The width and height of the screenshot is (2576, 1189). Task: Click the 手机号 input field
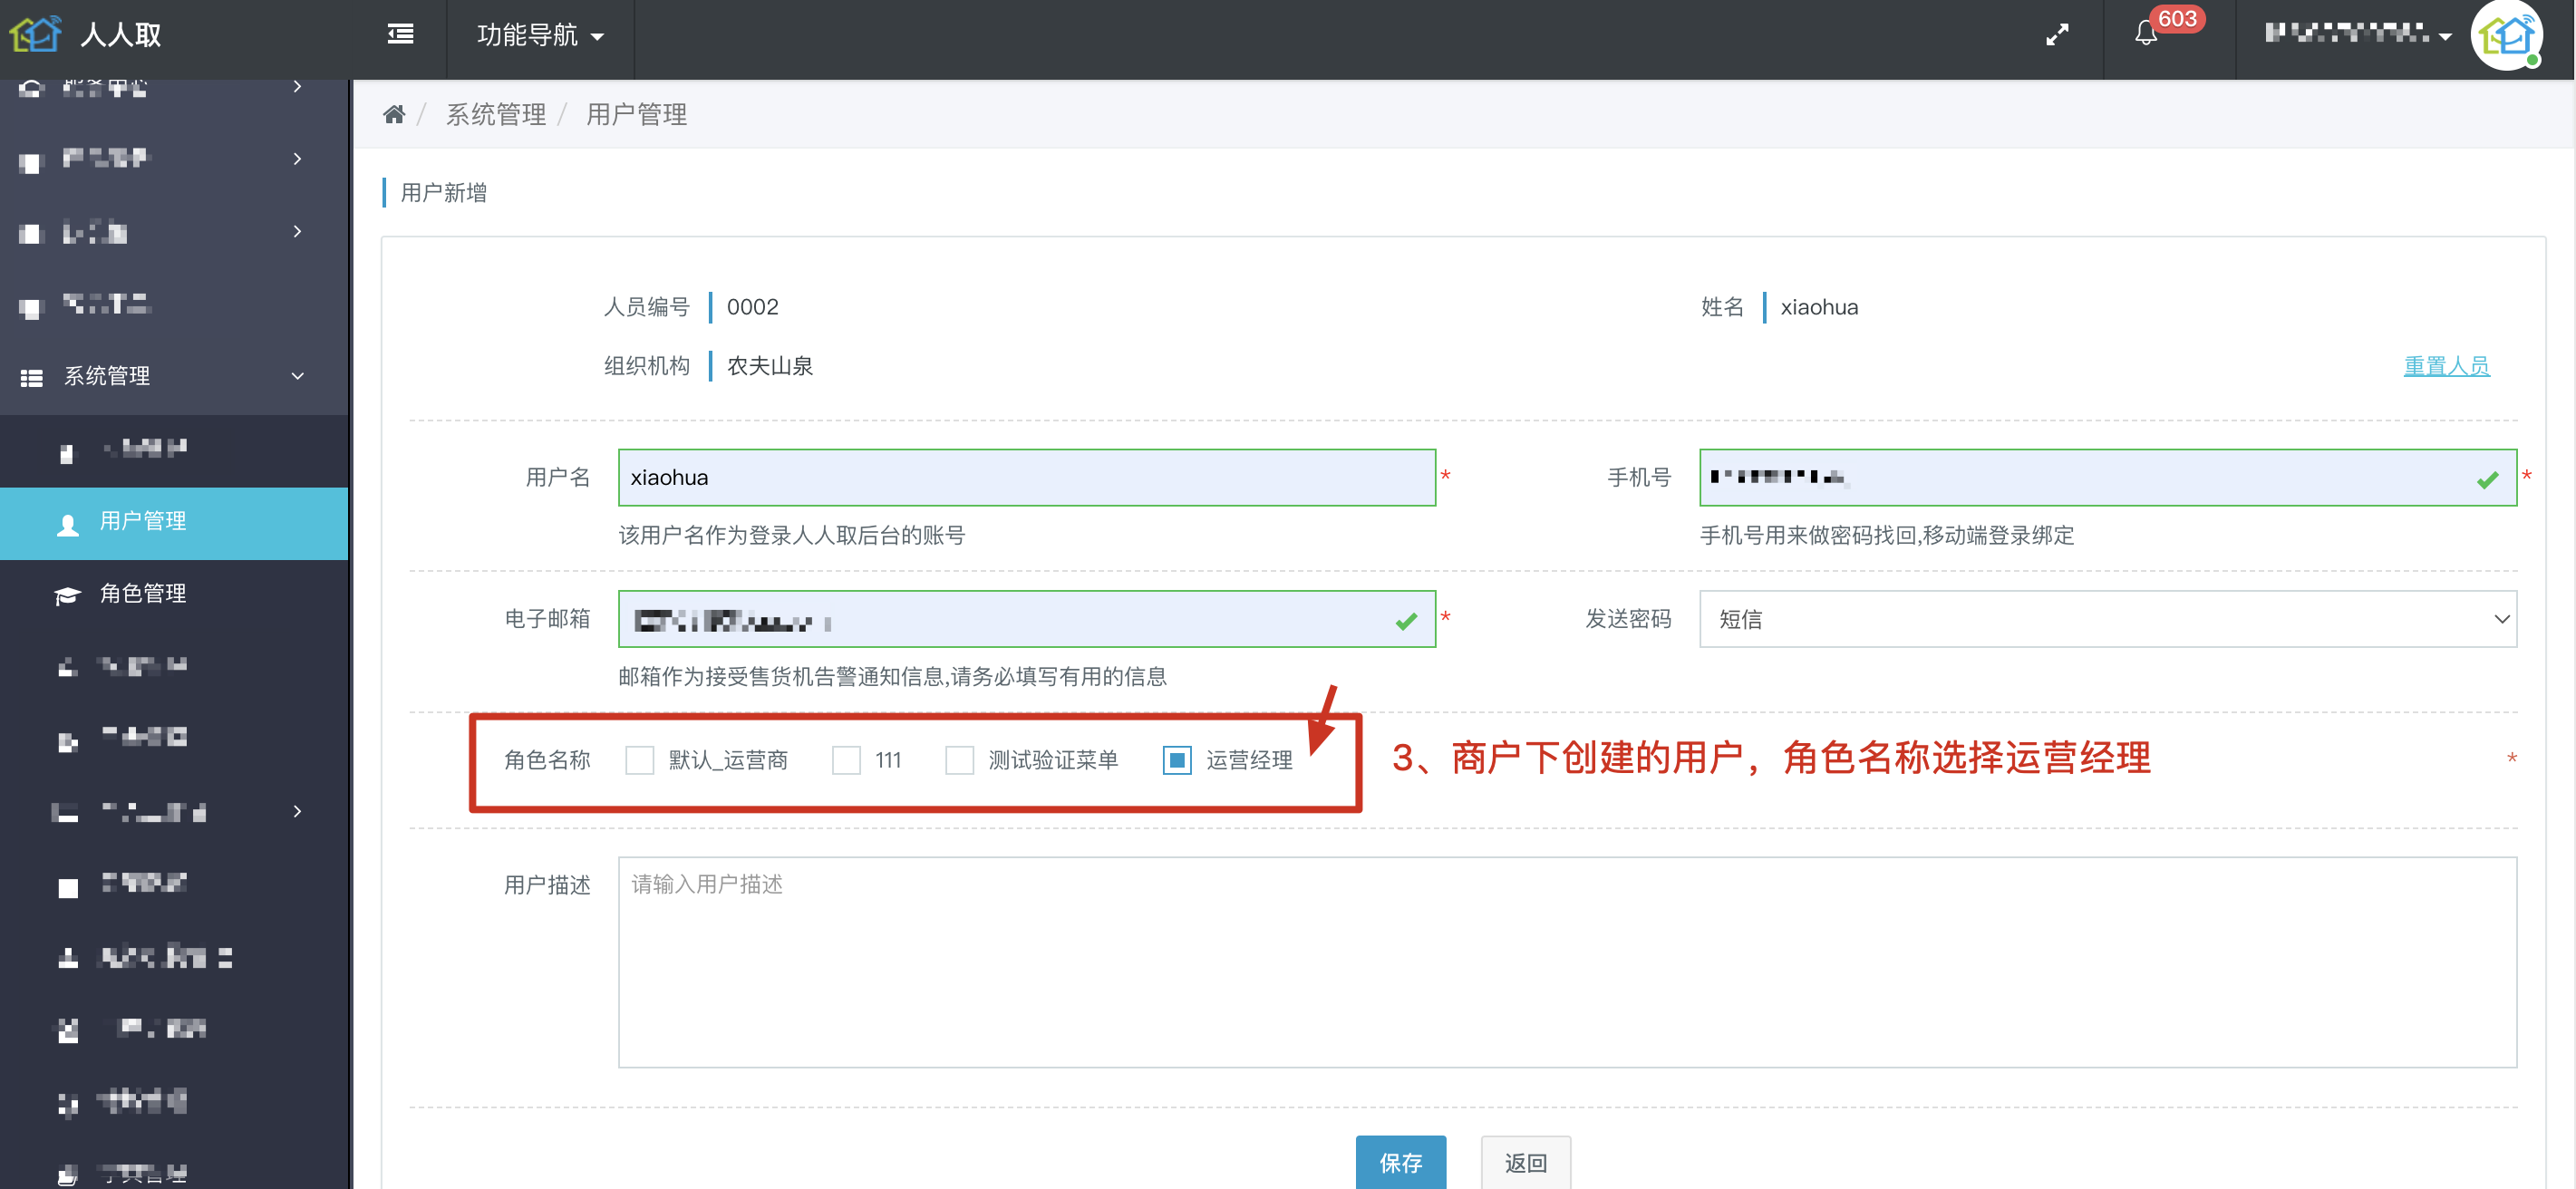point(2107,477)
